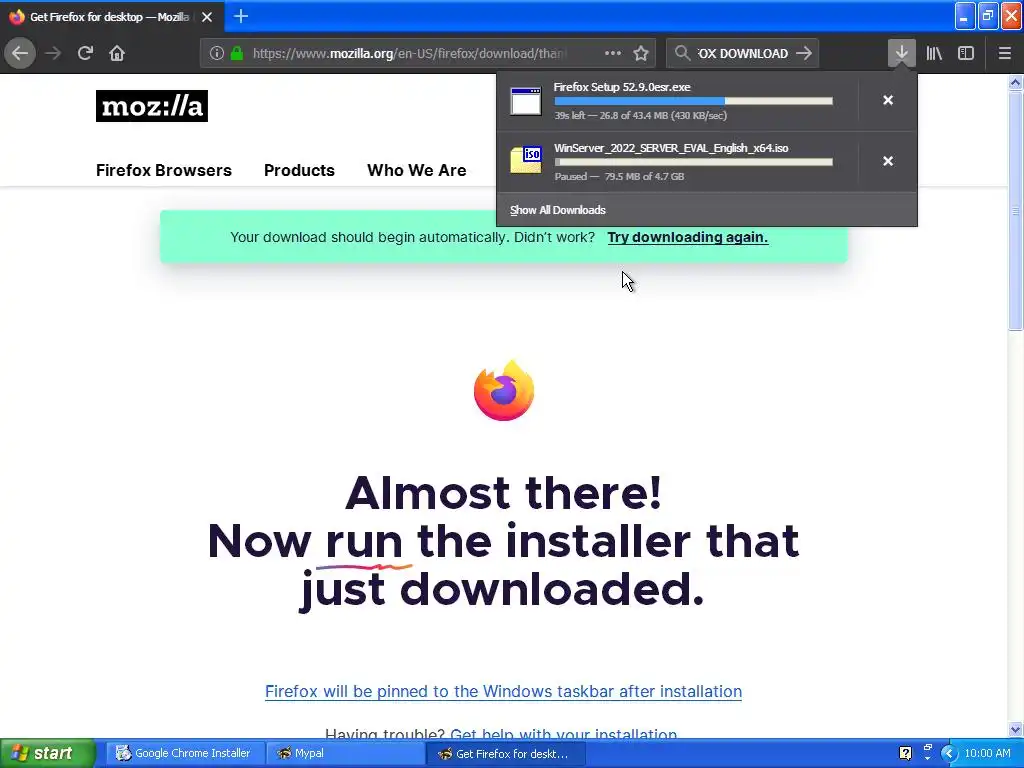Submit search with the go arrow
Viewport: 1024px width, 768px height.
804,53
